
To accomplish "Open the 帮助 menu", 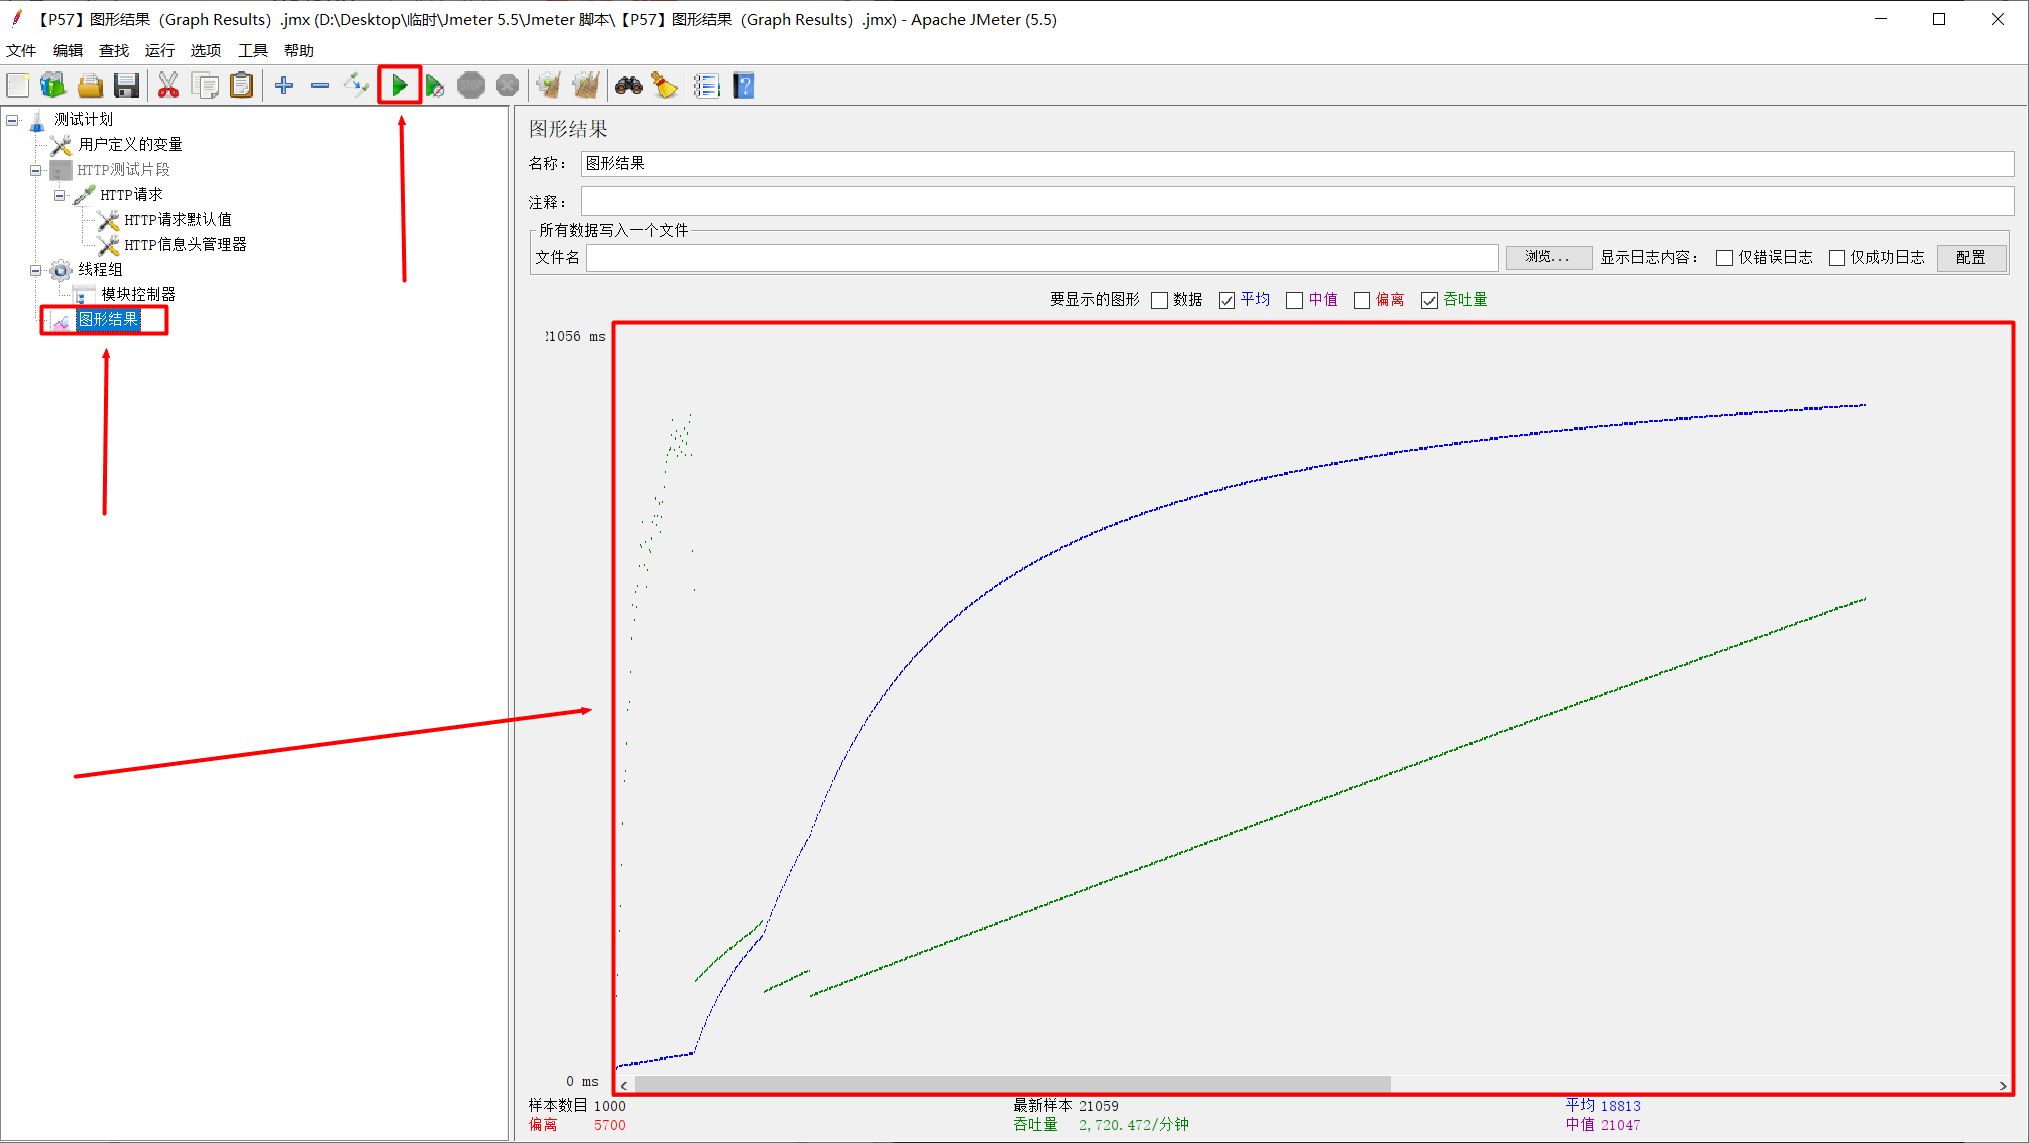I will 299,51.
